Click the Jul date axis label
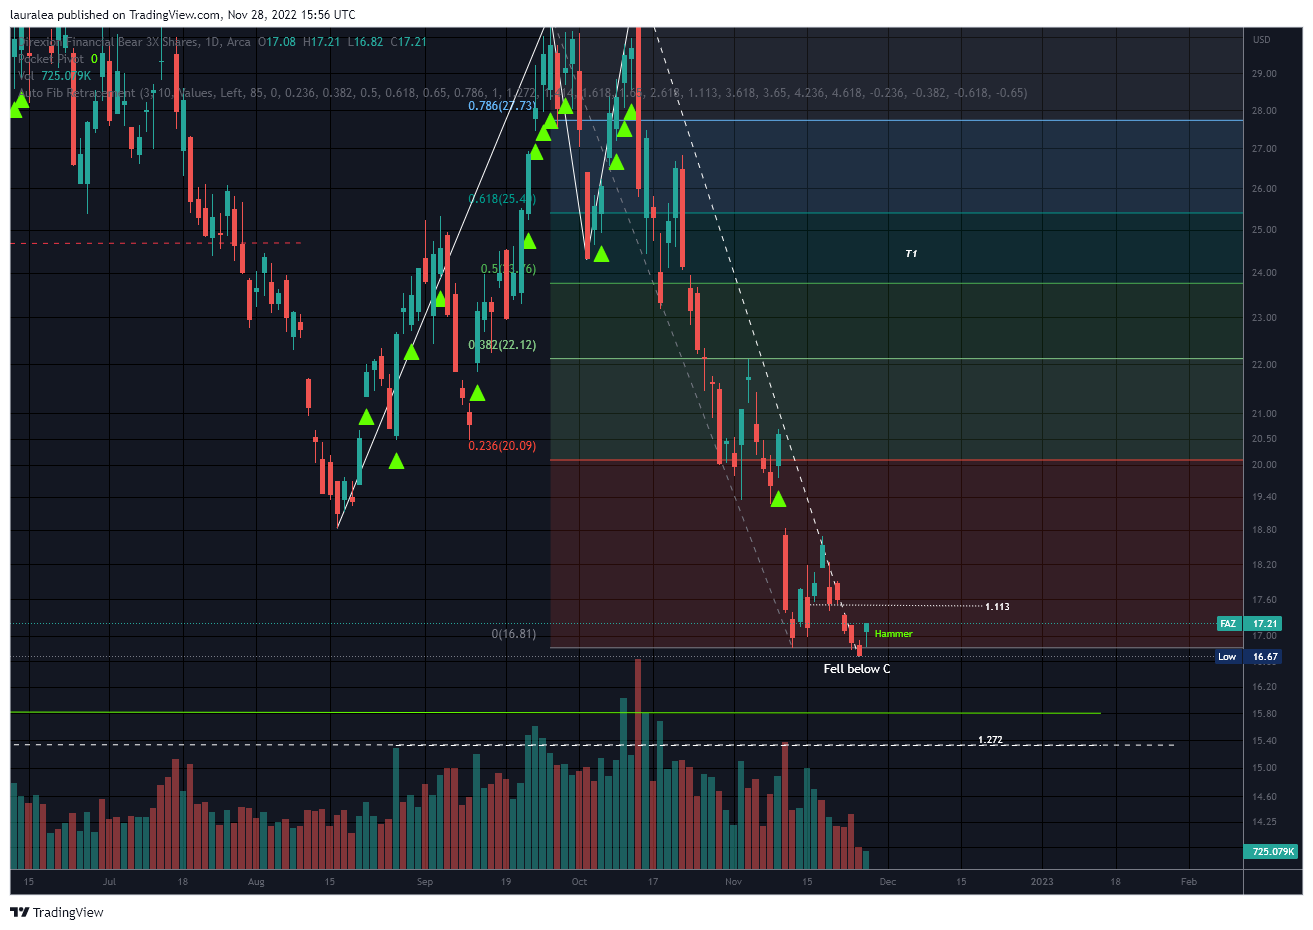The image size is (1313, 930). tap(109, 882)
